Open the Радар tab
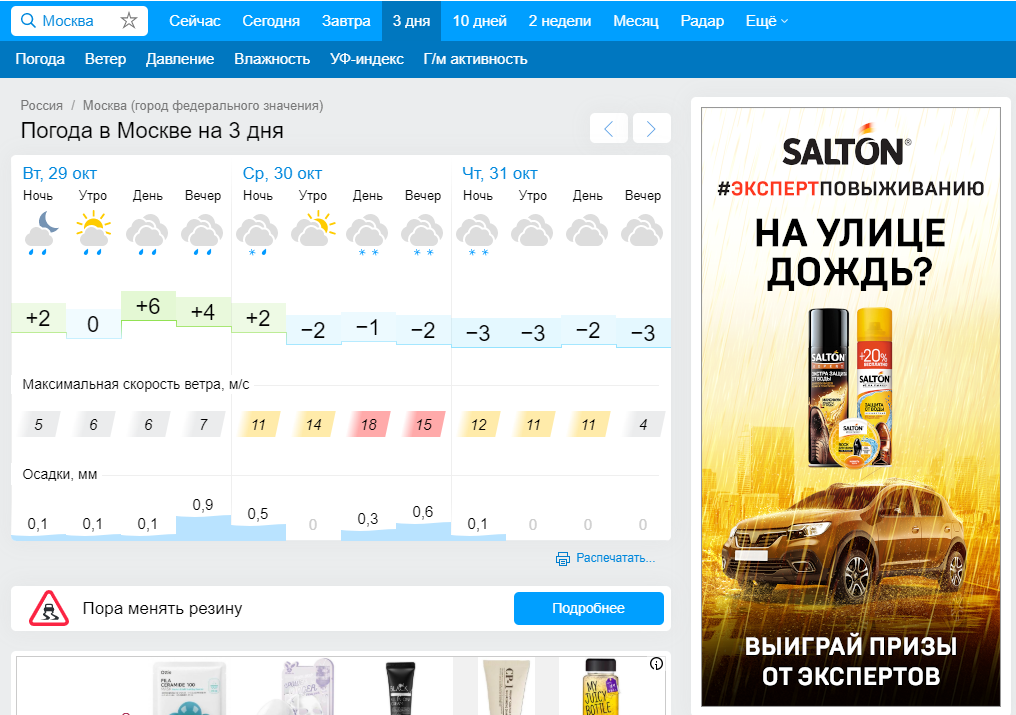The width and height of the screenshot is (1016, 715). click(x=702, y=21)
